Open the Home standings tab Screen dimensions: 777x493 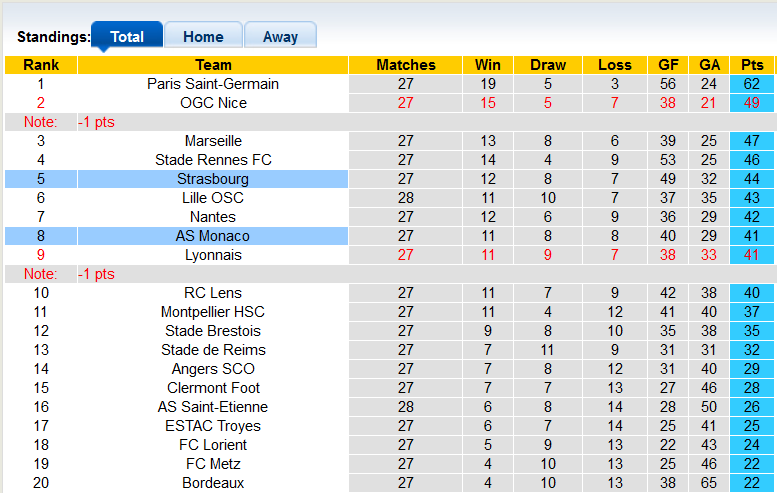(x=203, y=36)
